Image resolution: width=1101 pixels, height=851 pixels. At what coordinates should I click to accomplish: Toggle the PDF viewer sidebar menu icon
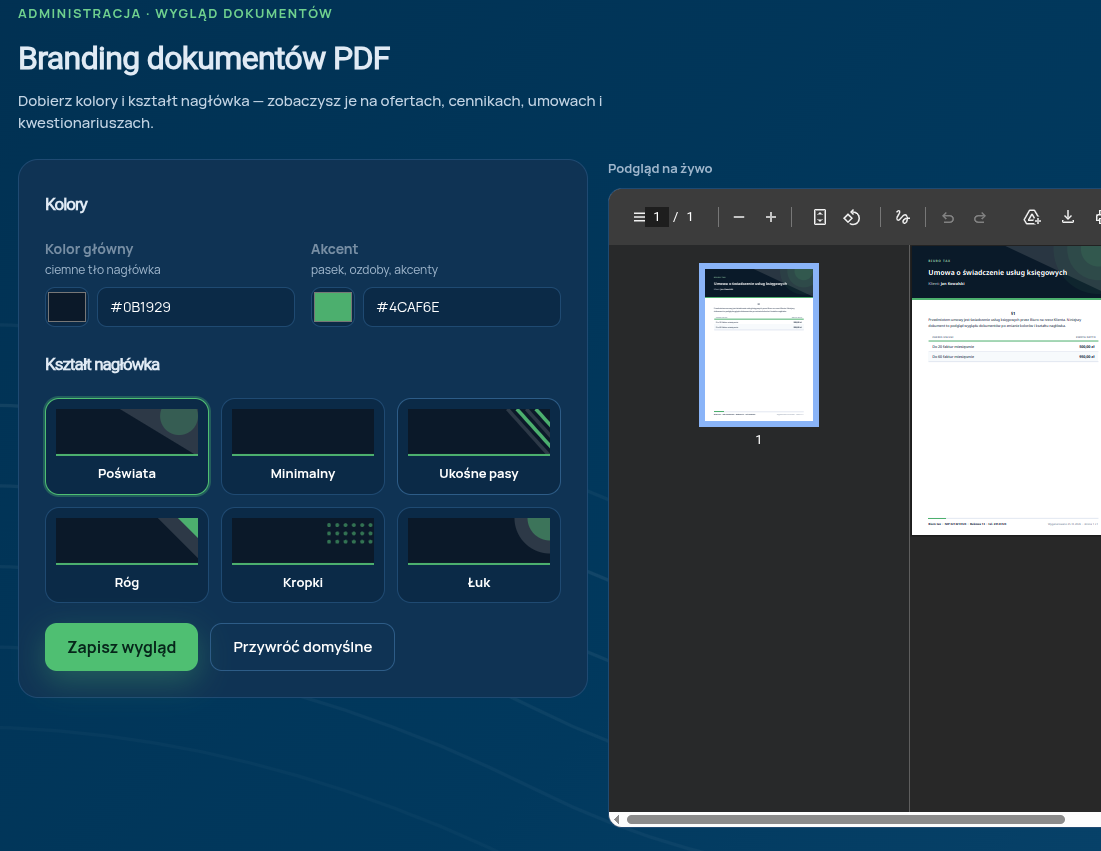coord(639,217)
